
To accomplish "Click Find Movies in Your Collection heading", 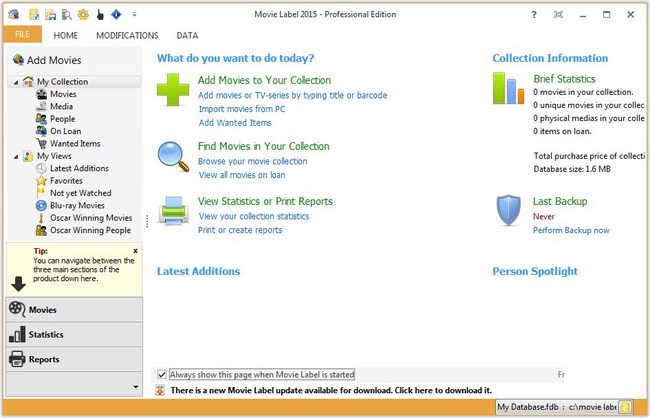I will [x=264, y=146].
